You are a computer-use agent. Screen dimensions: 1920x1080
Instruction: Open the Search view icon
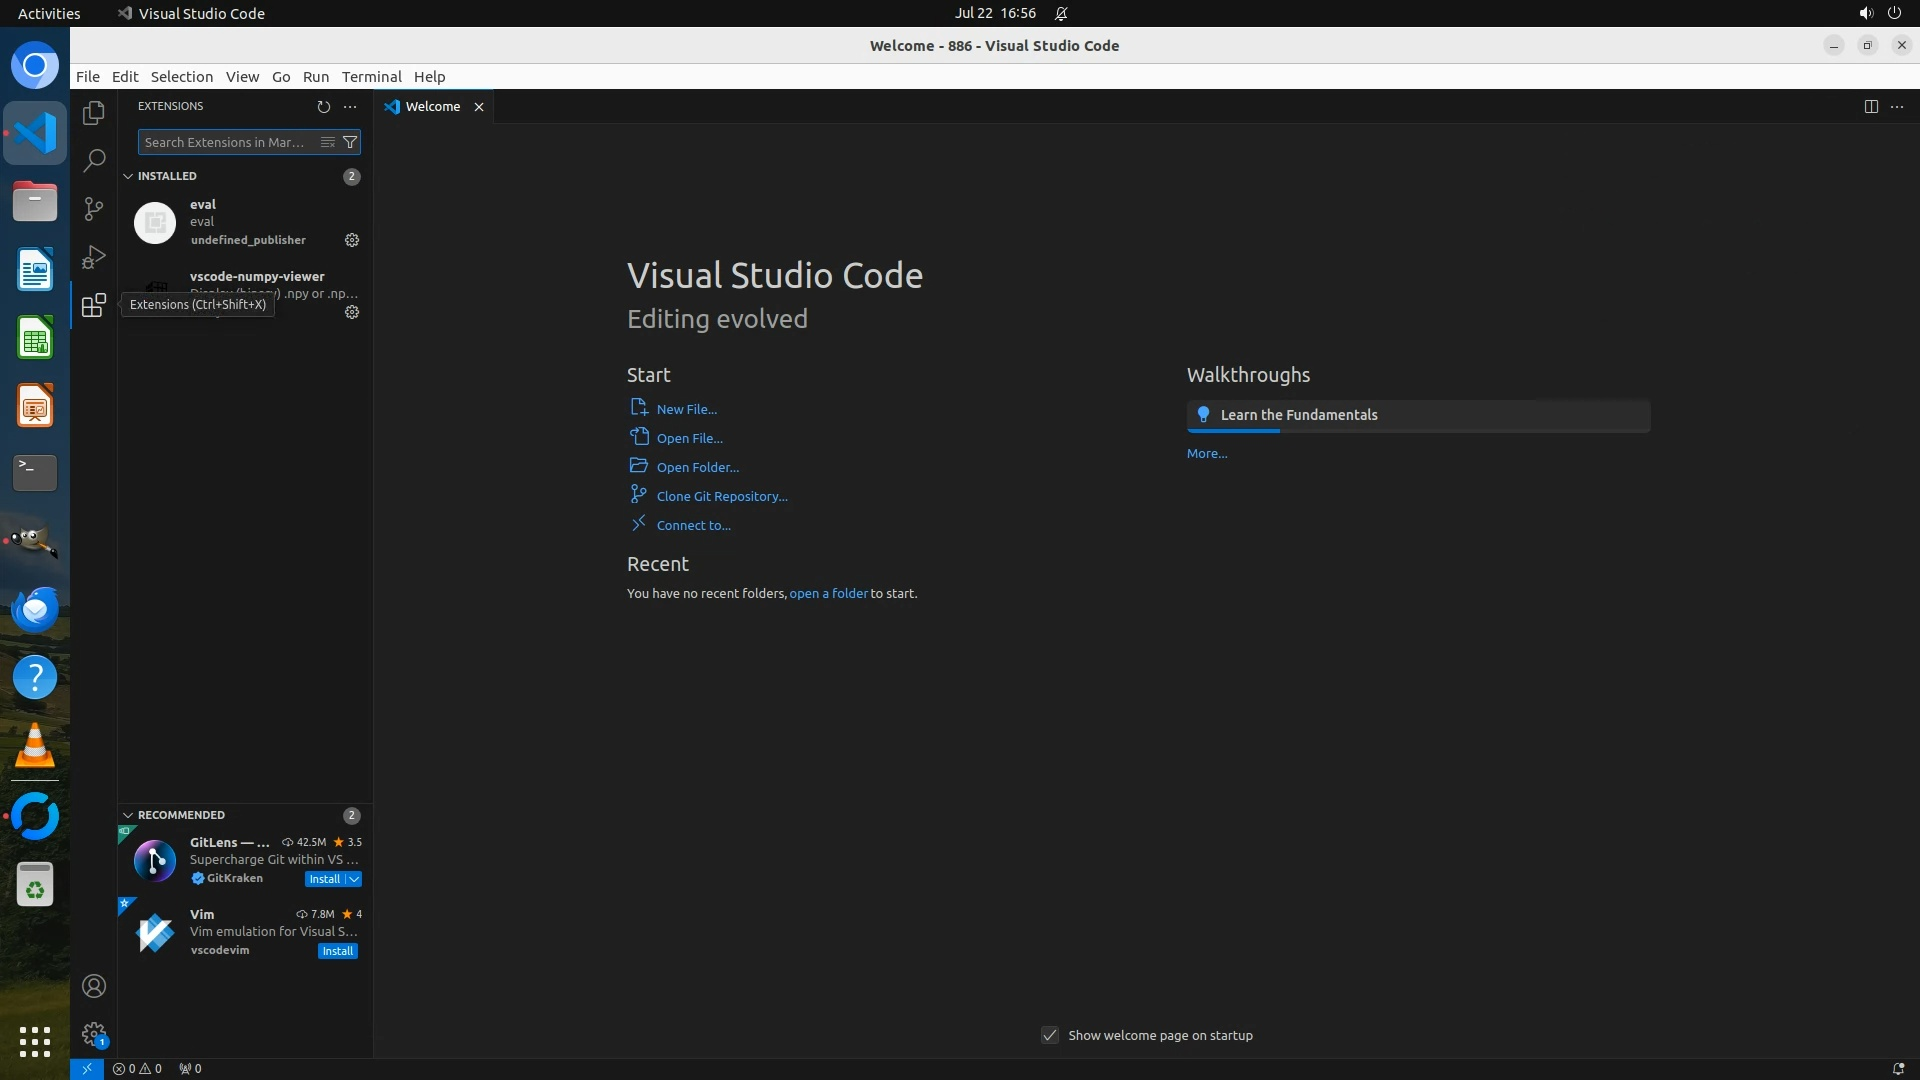tap(94, 160)
